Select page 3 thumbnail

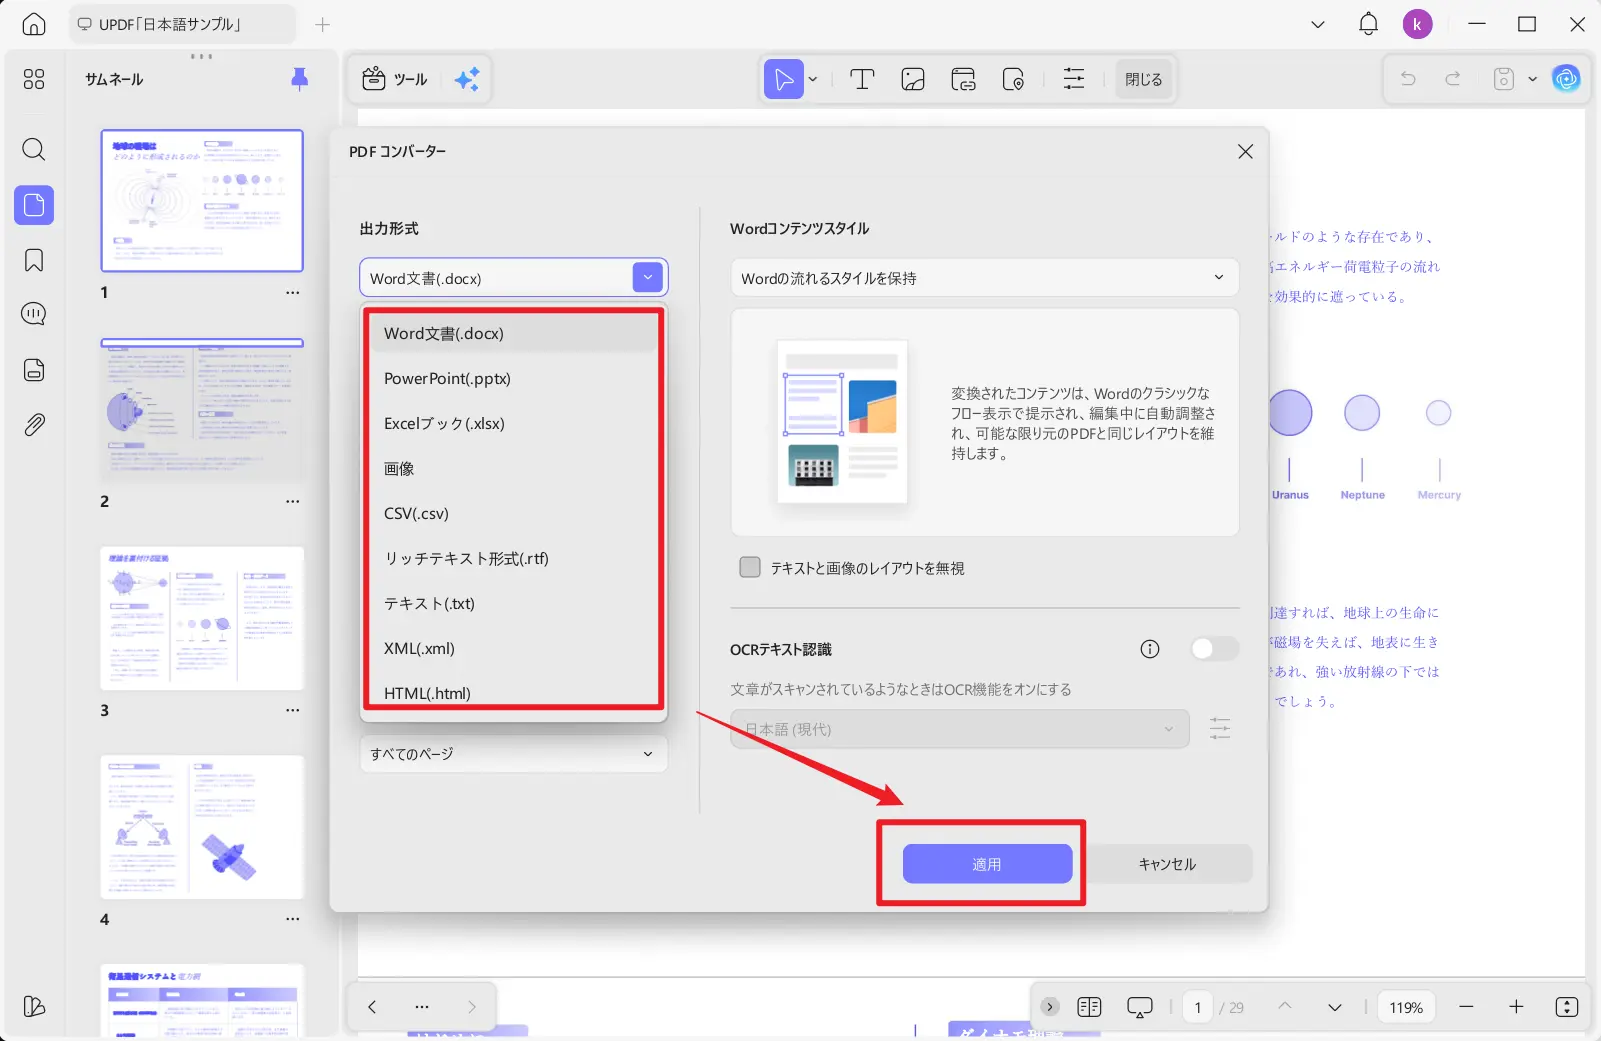pos(202,618)
